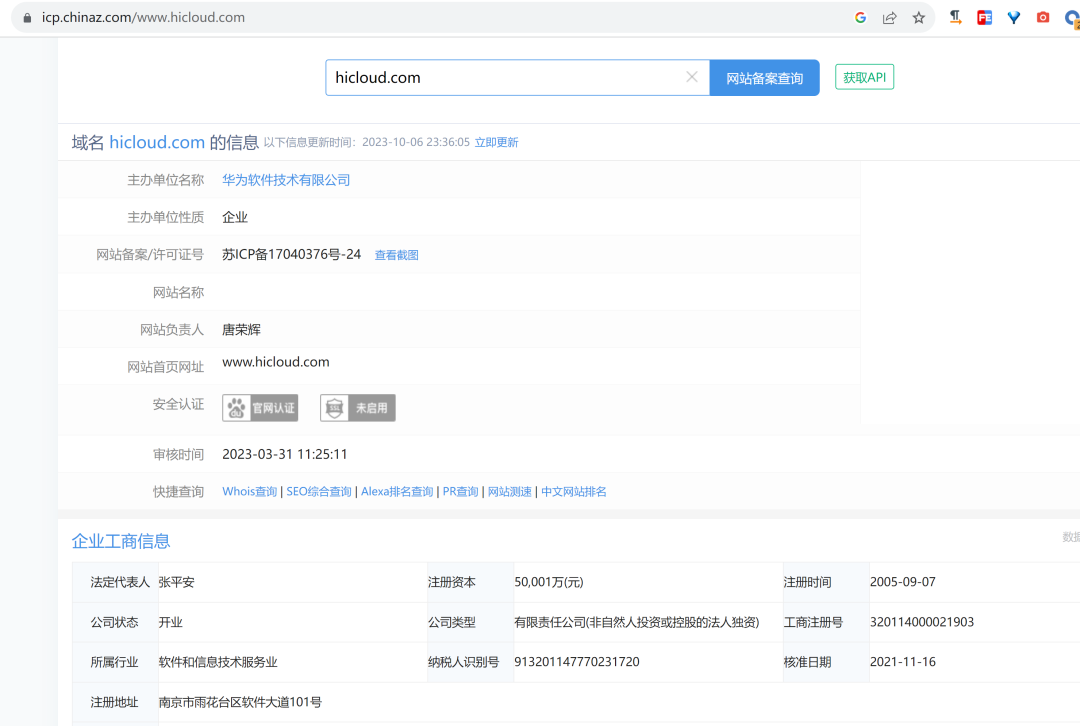Viewport: 1080px width, 726px height.
Task: Click the SSL 未启用 badge
Action: click(357, 408)
